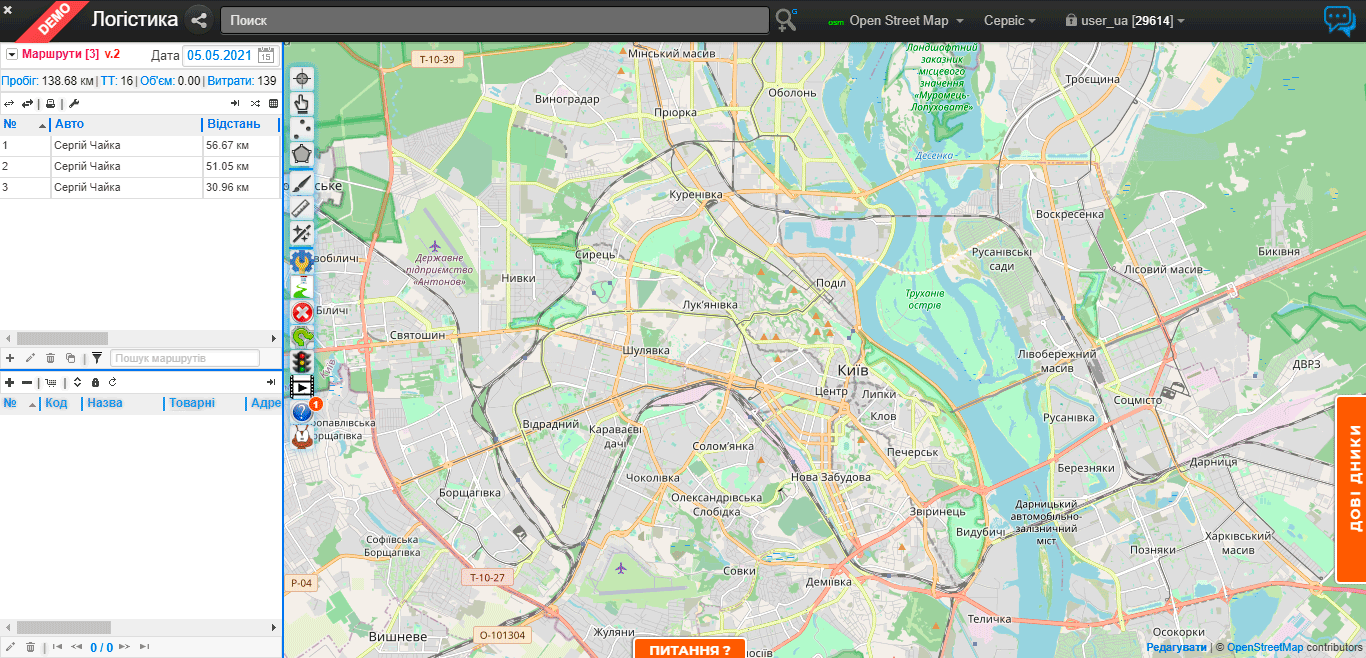The height and width of the screenshot is (658, 1366).
Task: Choose the polygon area tool
Action: pyautogui.click(x=302, y=154)
